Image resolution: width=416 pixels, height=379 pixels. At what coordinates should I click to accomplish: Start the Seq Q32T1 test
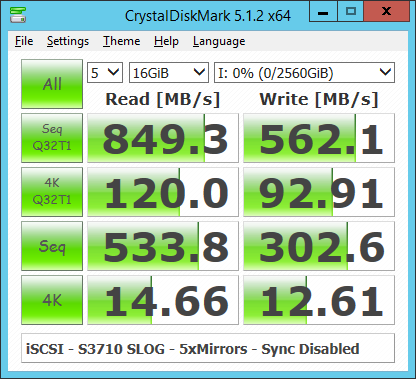[x=52, y=138]
